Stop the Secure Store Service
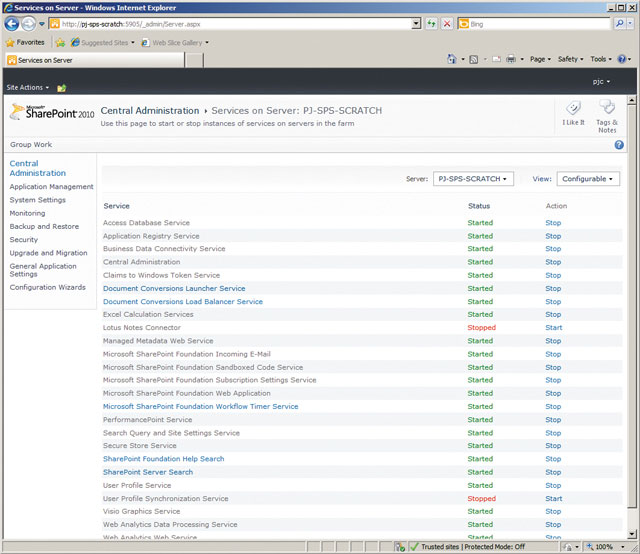The image size is (640, 554). pos(553,446)
